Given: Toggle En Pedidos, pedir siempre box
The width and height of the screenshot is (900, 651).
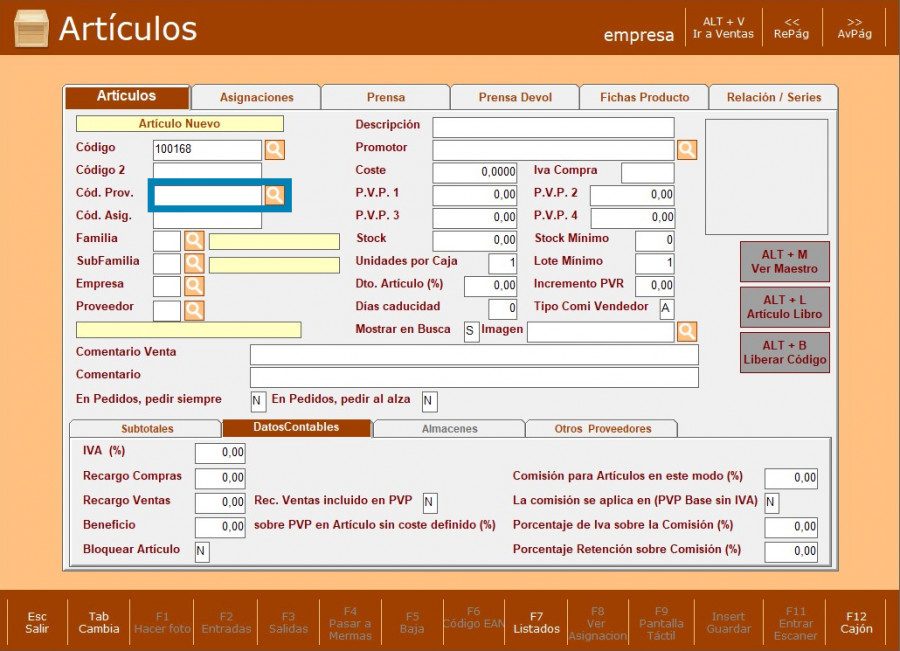Looking at the screenshot, I should (x=258, y=401).
